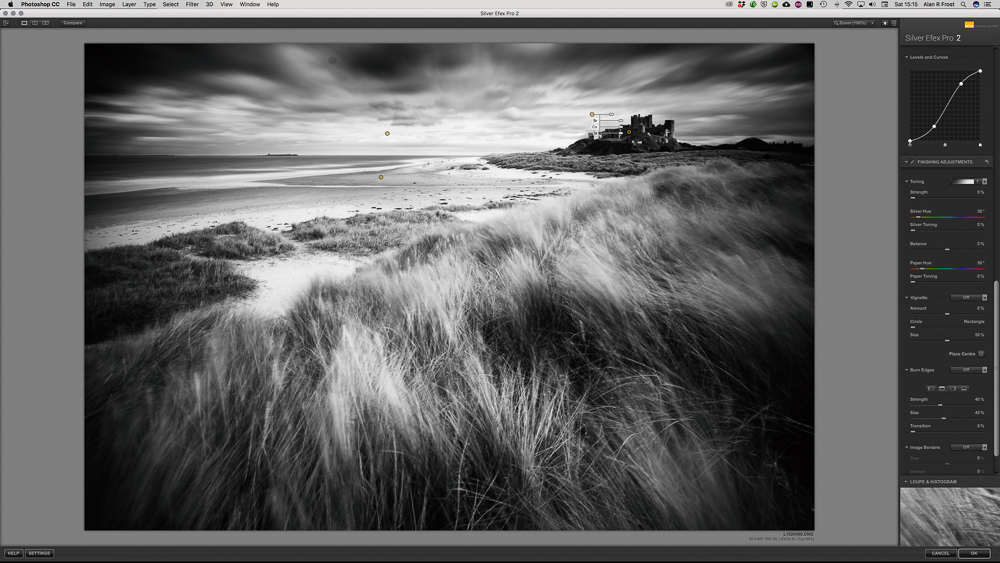Image resolution: width=1000 pixels, height=563 pixels.
Task: Select the left edge burn icon
Action: click(931, 388)
